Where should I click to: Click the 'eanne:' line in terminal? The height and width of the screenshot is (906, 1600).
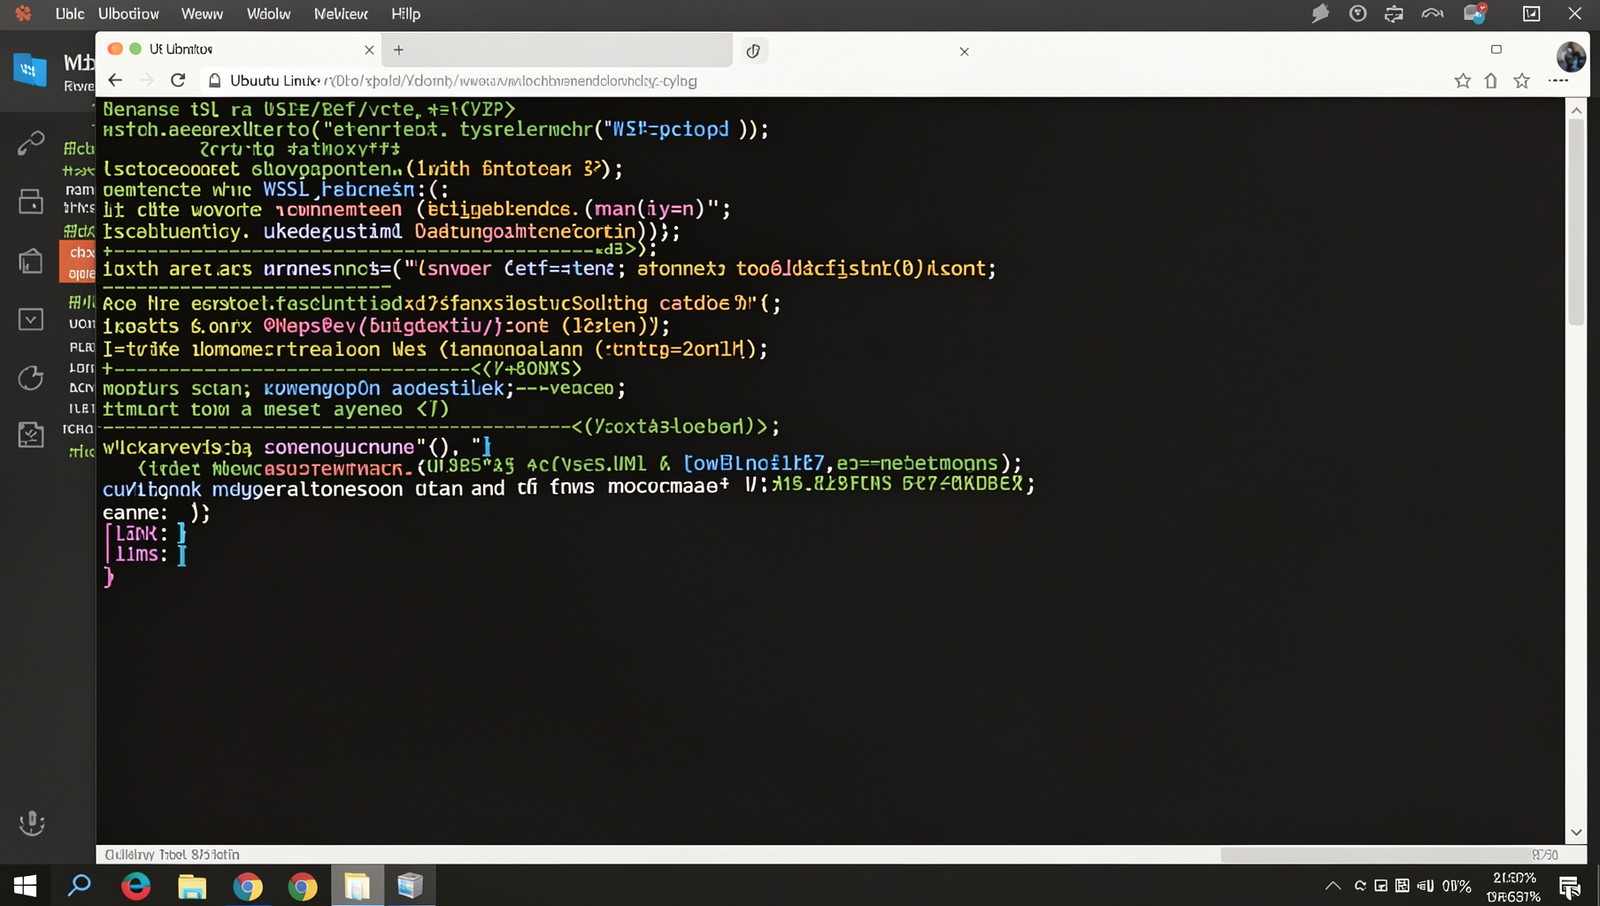pyautogui.click(x=156, y=512)
